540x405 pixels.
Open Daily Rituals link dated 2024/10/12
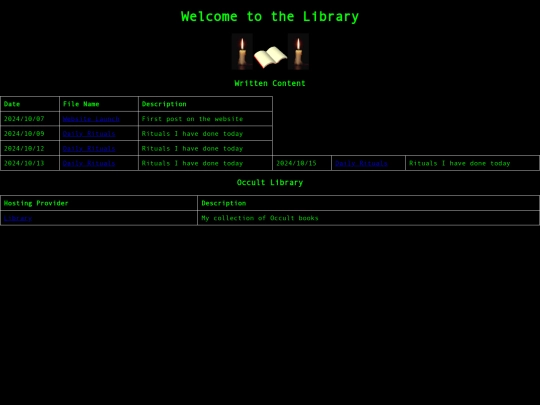click(89, 148)
